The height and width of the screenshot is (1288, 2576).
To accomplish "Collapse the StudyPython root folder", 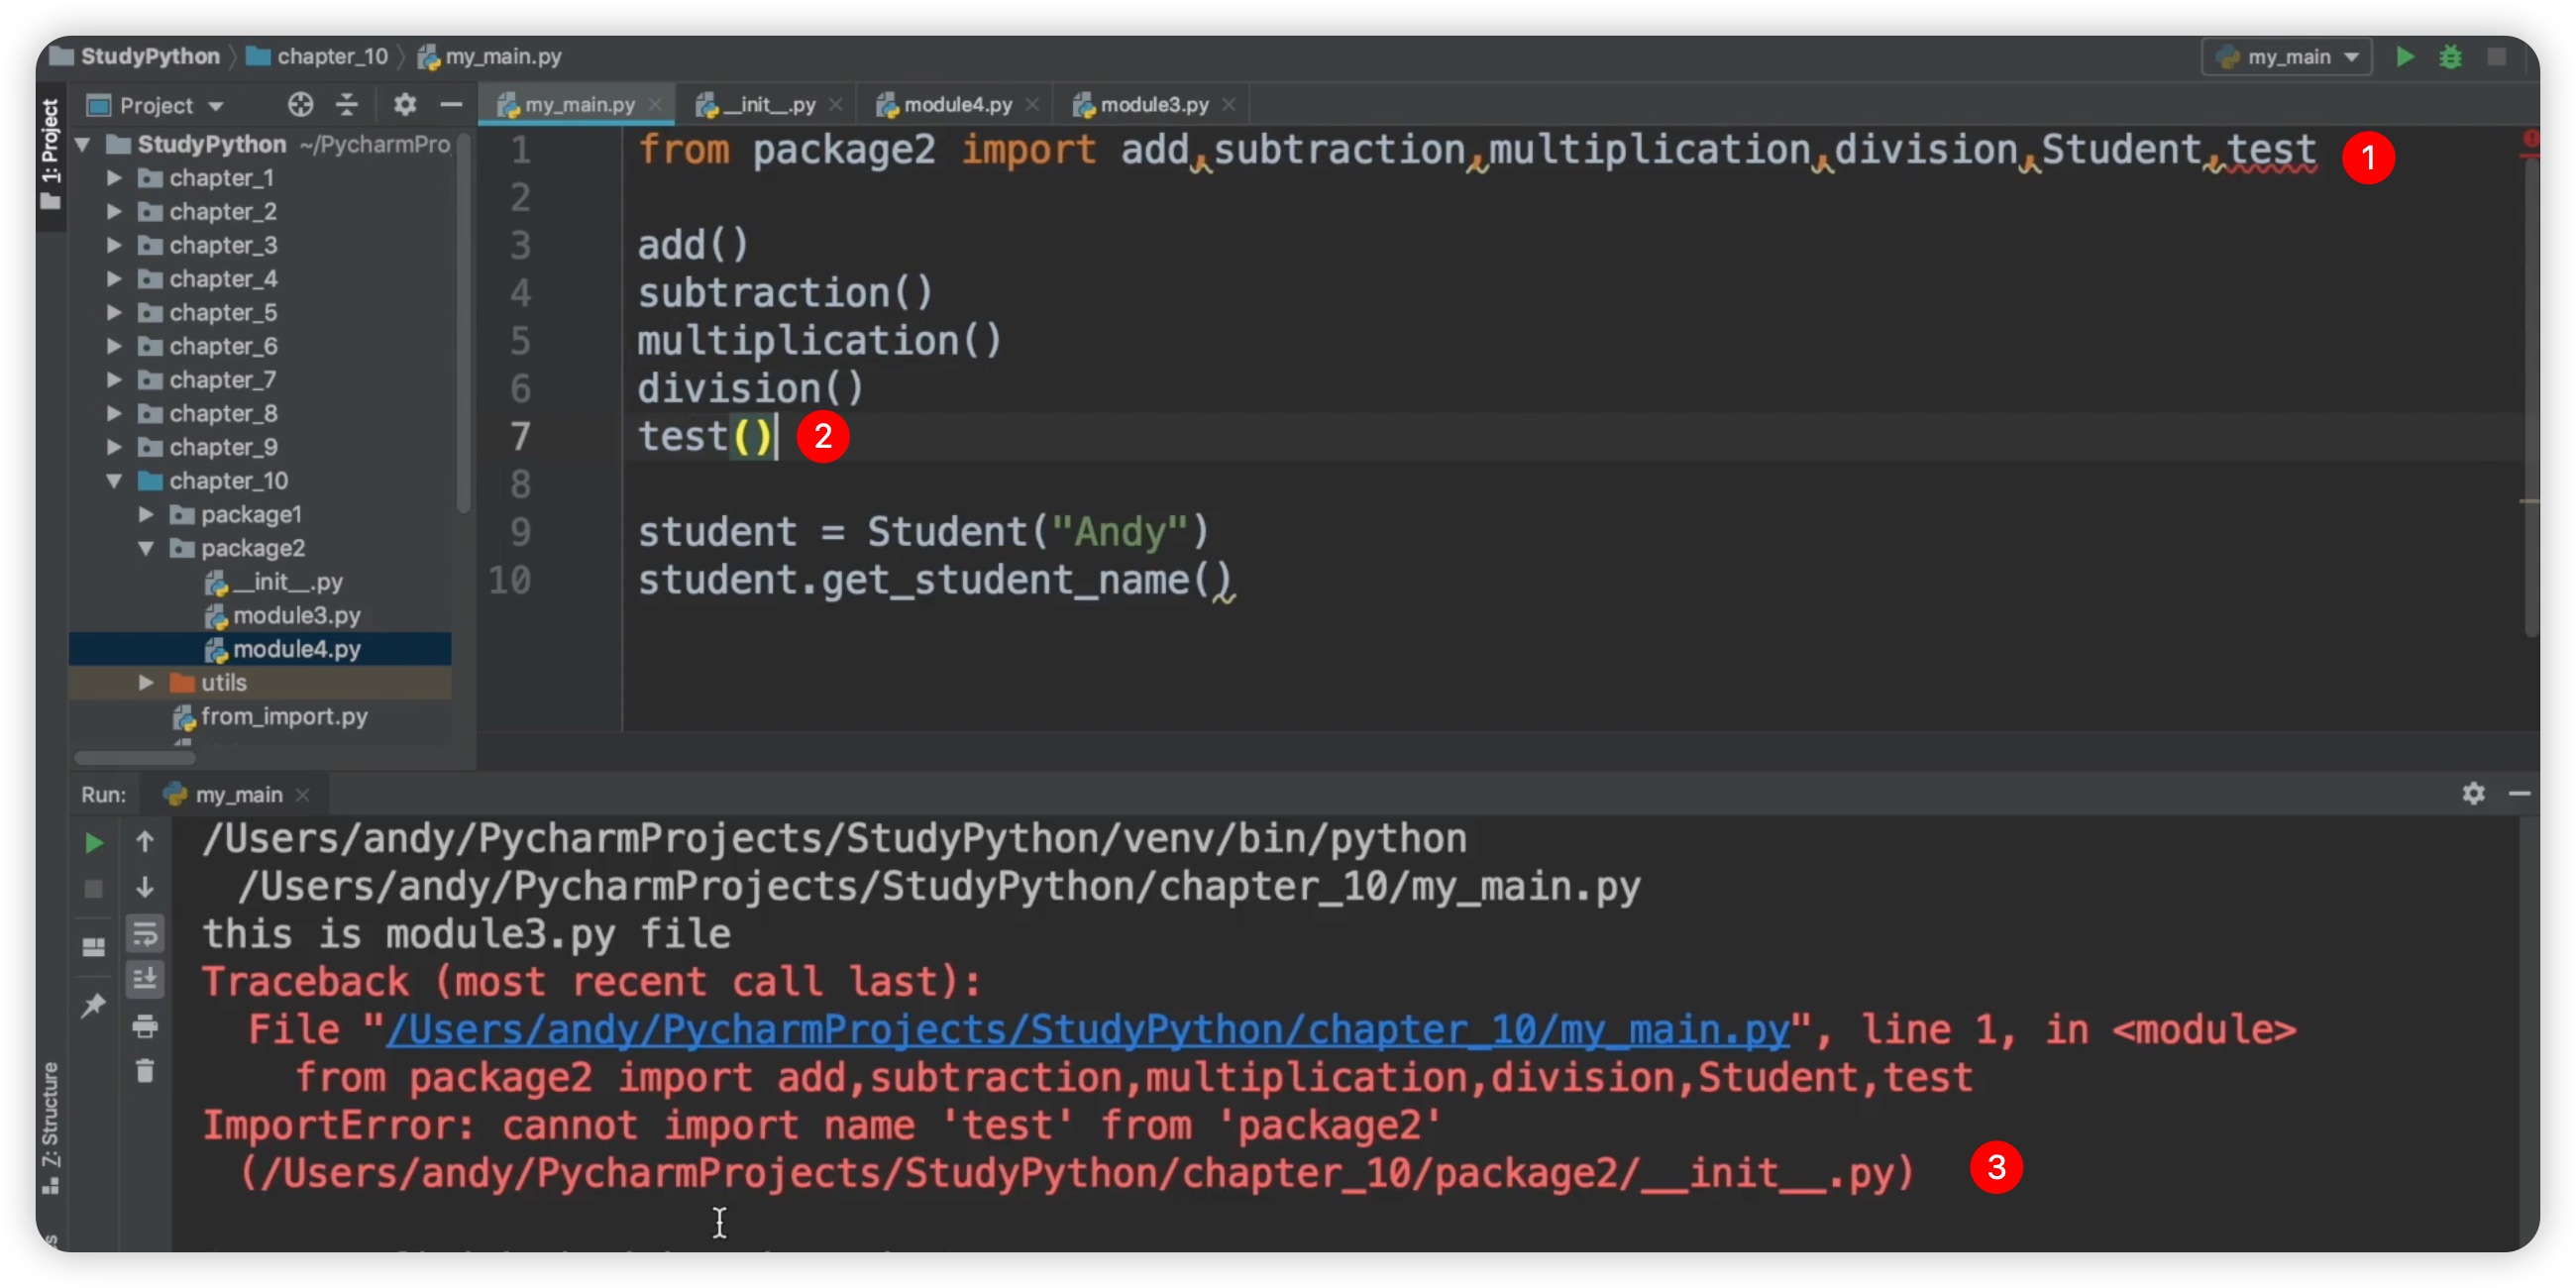I will (x=83, y=145).
